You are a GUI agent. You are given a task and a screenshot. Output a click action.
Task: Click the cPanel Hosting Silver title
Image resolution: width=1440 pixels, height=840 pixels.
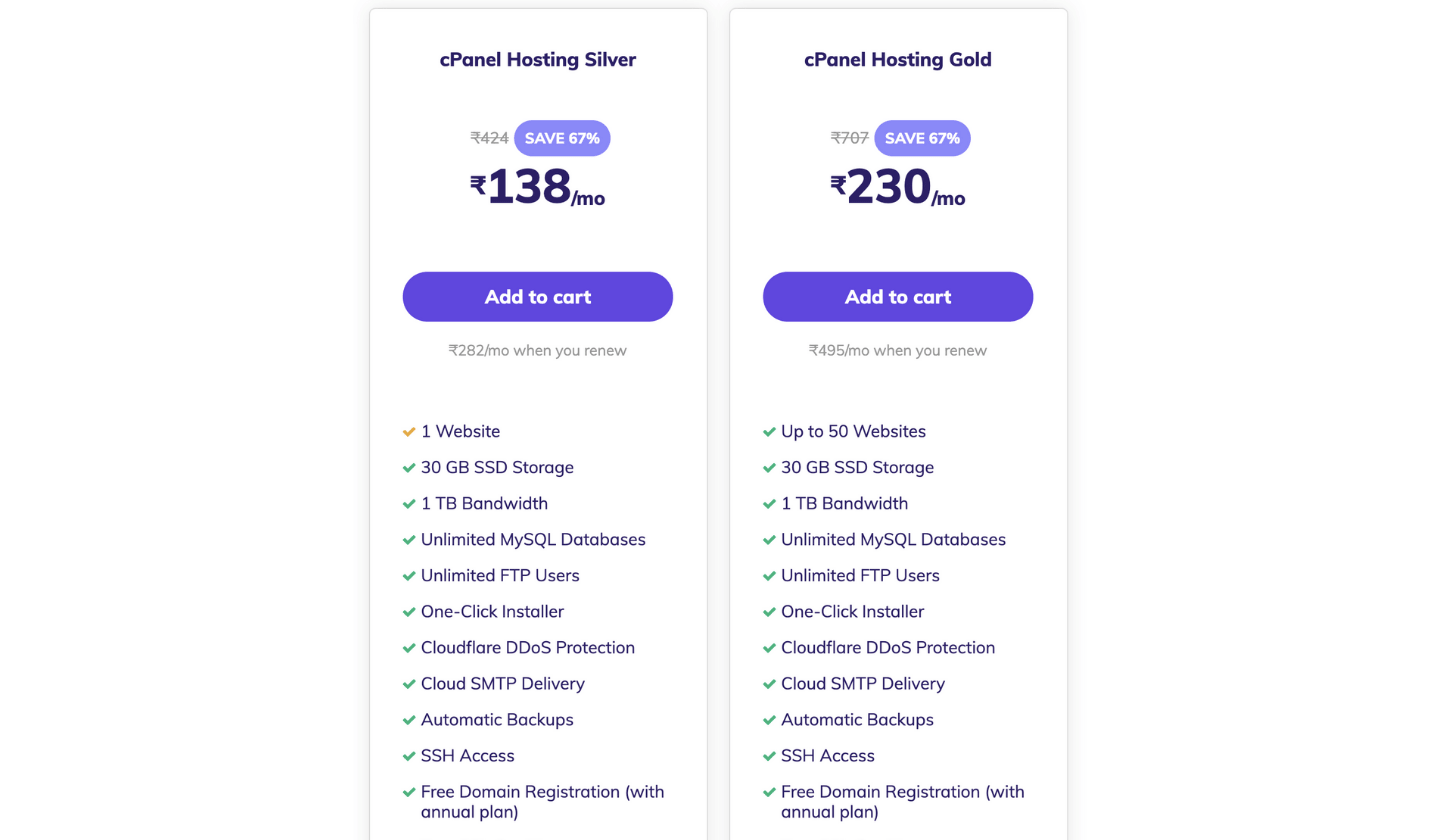tap(538, 59)
